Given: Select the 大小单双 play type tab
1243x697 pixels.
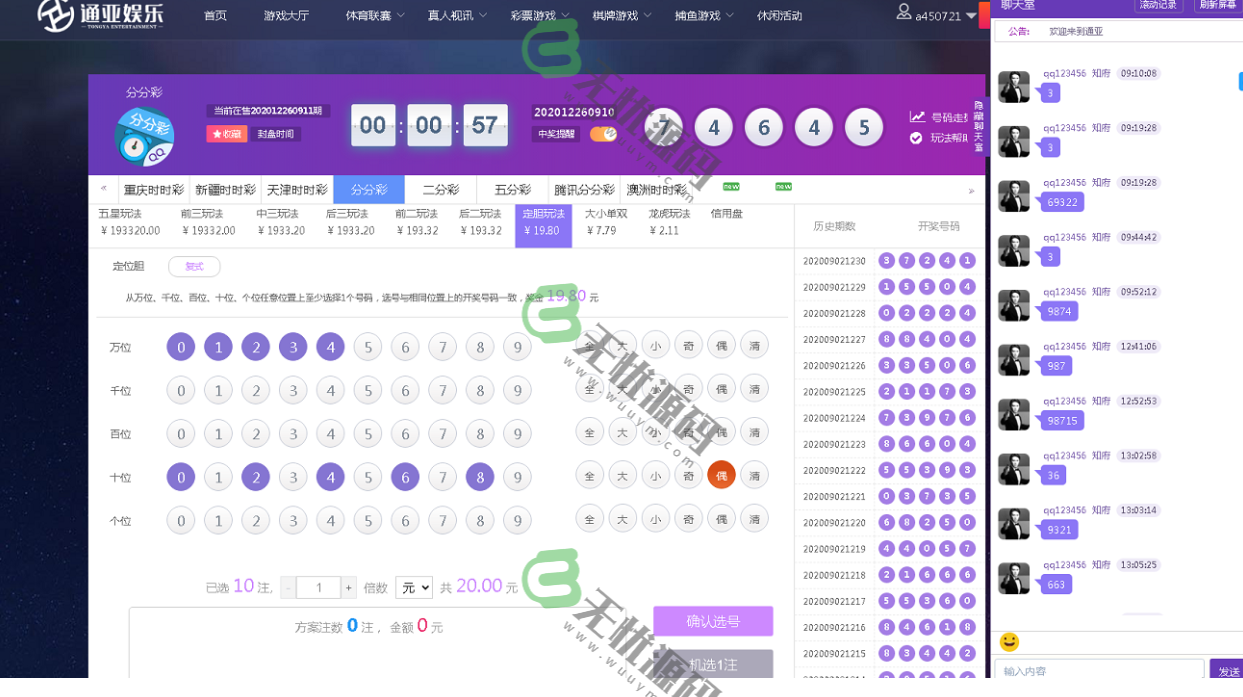Looking at the screenshot, I should click(x=606, y=222).
